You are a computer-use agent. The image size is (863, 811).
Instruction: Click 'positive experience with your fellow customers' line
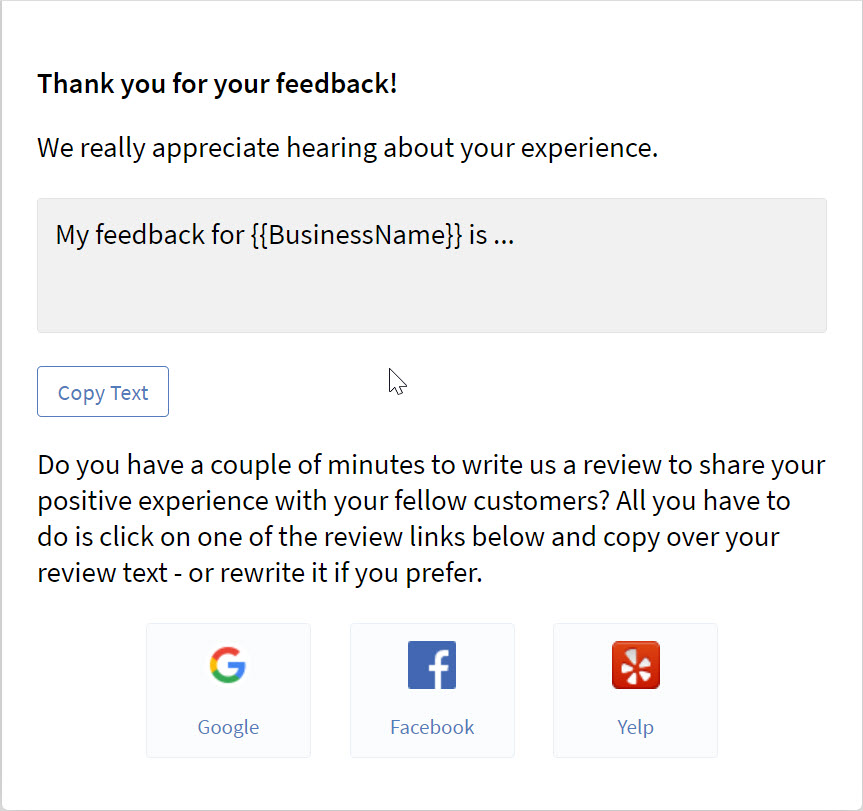(x=324, y=501)
